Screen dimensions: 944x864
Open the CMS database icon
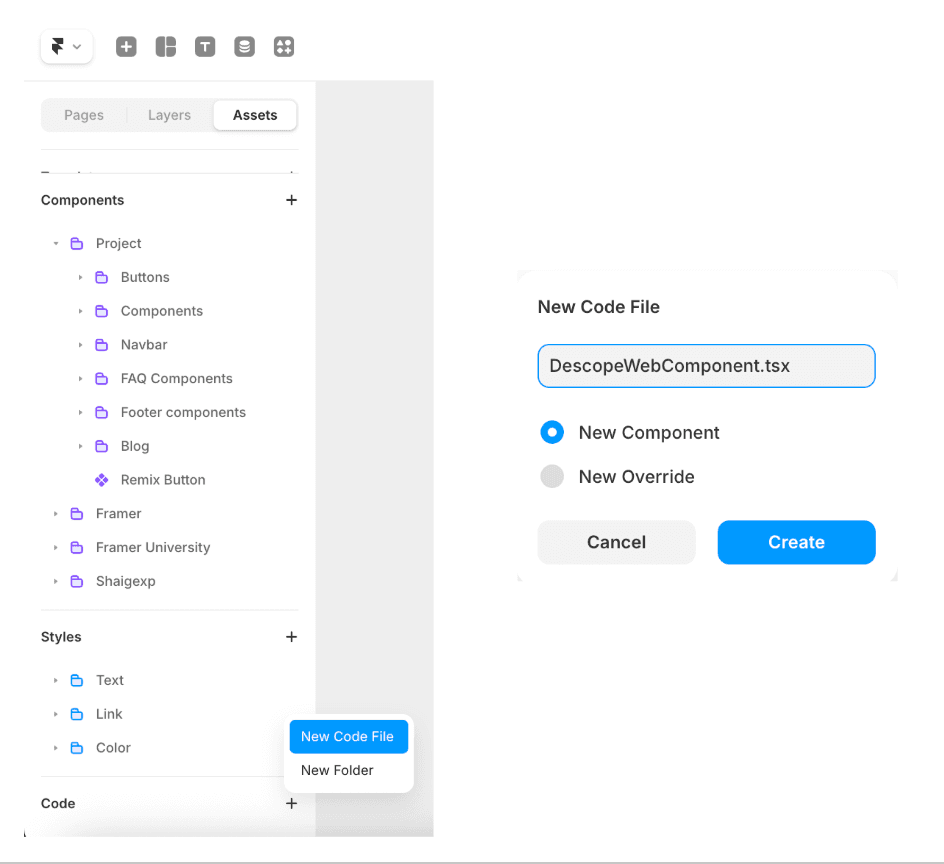coord(244,46)
